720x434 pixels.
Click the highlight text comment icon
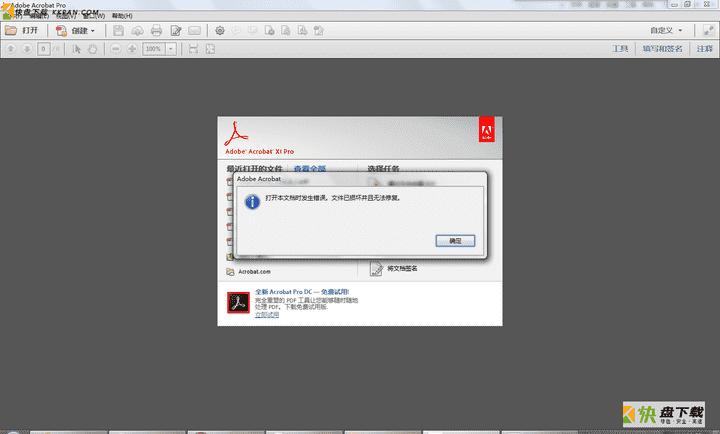pyautogui.click(x=253, y=31)
